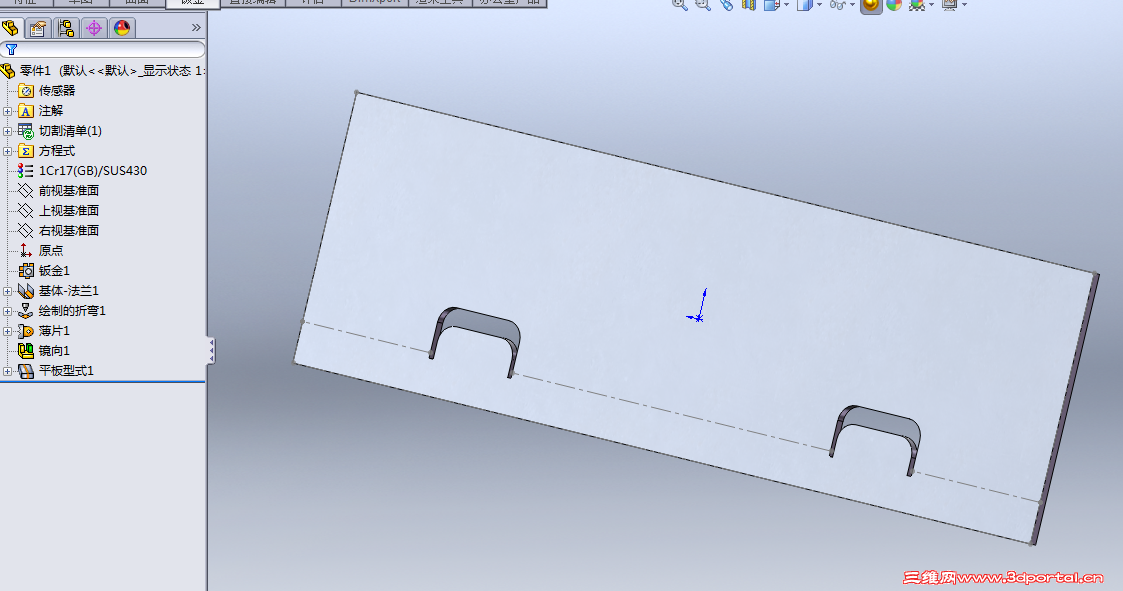1123x591 pixels.
Task: Click the blue origin triad on model
Action: click(698, 305)
